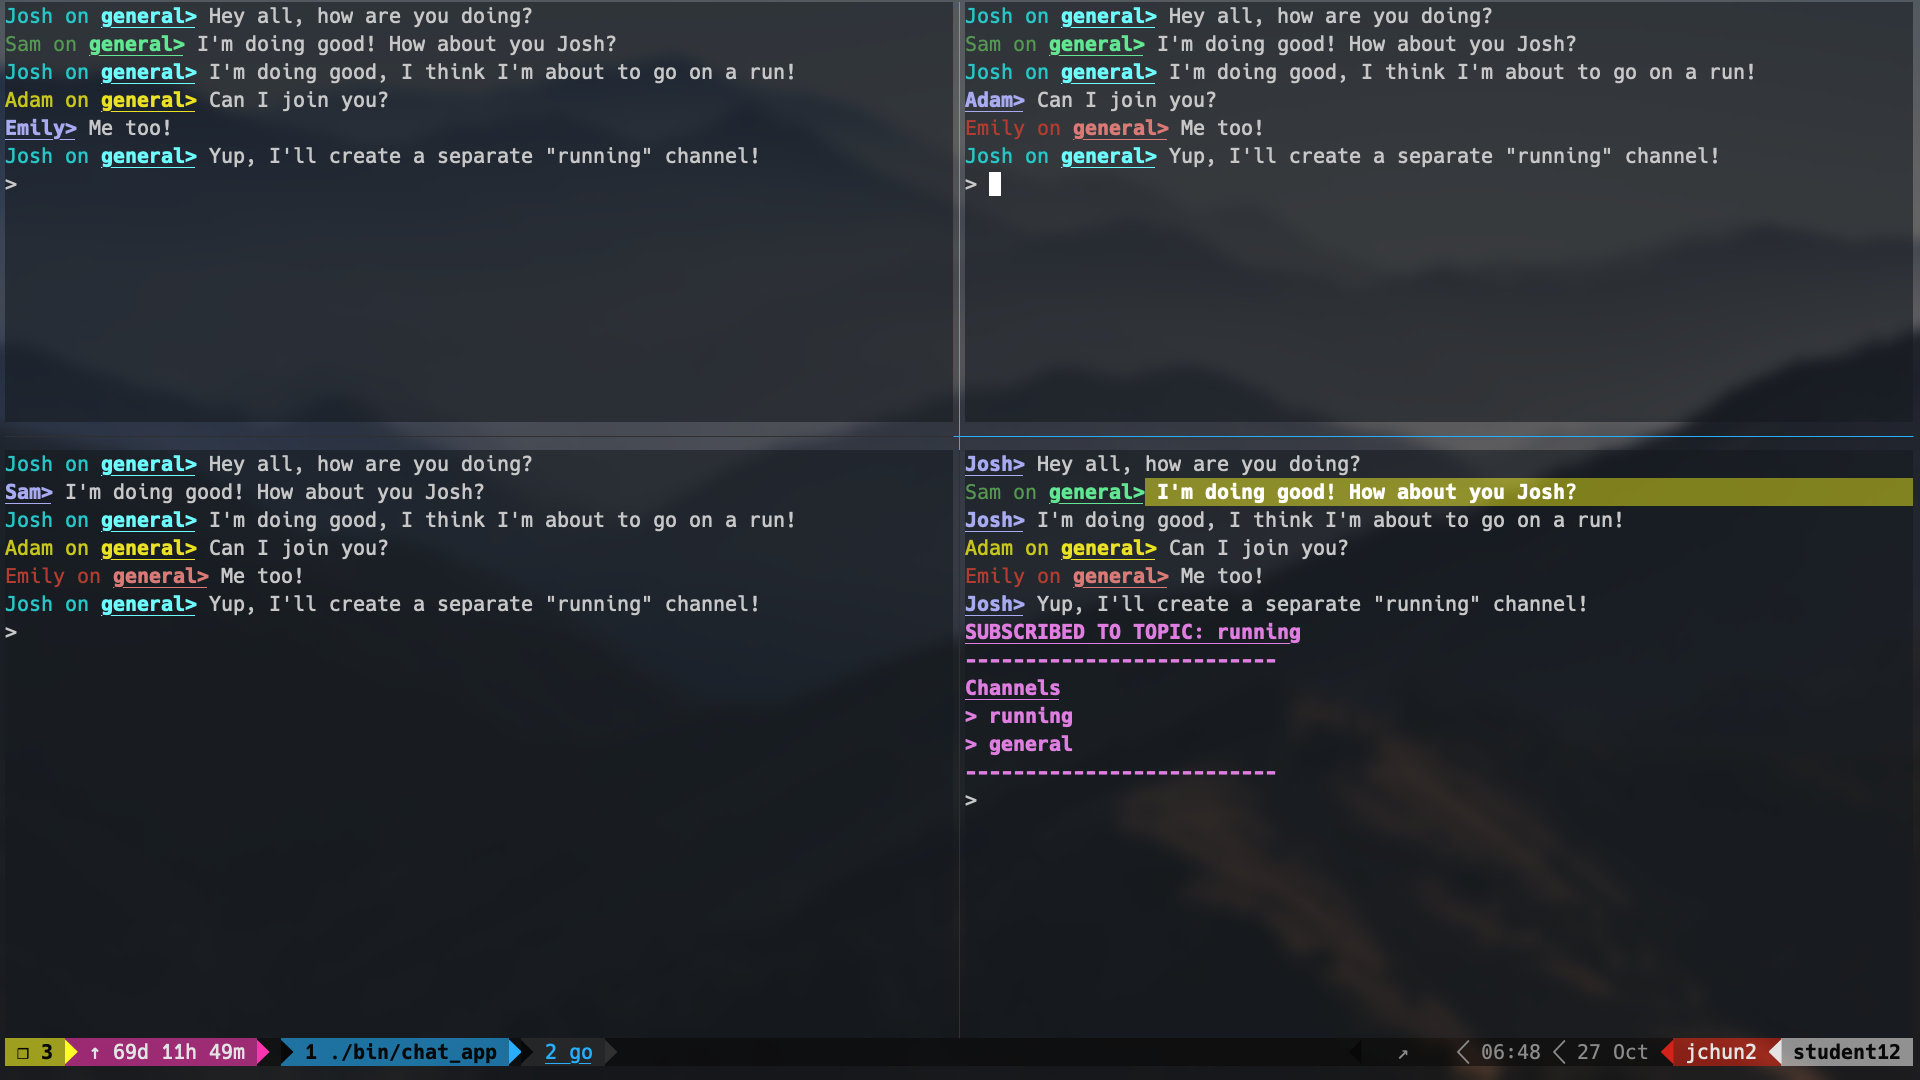Click the student12 hostname badge
The width and height of the screenshot is (1920, 1080).
(x=1846, y=1052)
